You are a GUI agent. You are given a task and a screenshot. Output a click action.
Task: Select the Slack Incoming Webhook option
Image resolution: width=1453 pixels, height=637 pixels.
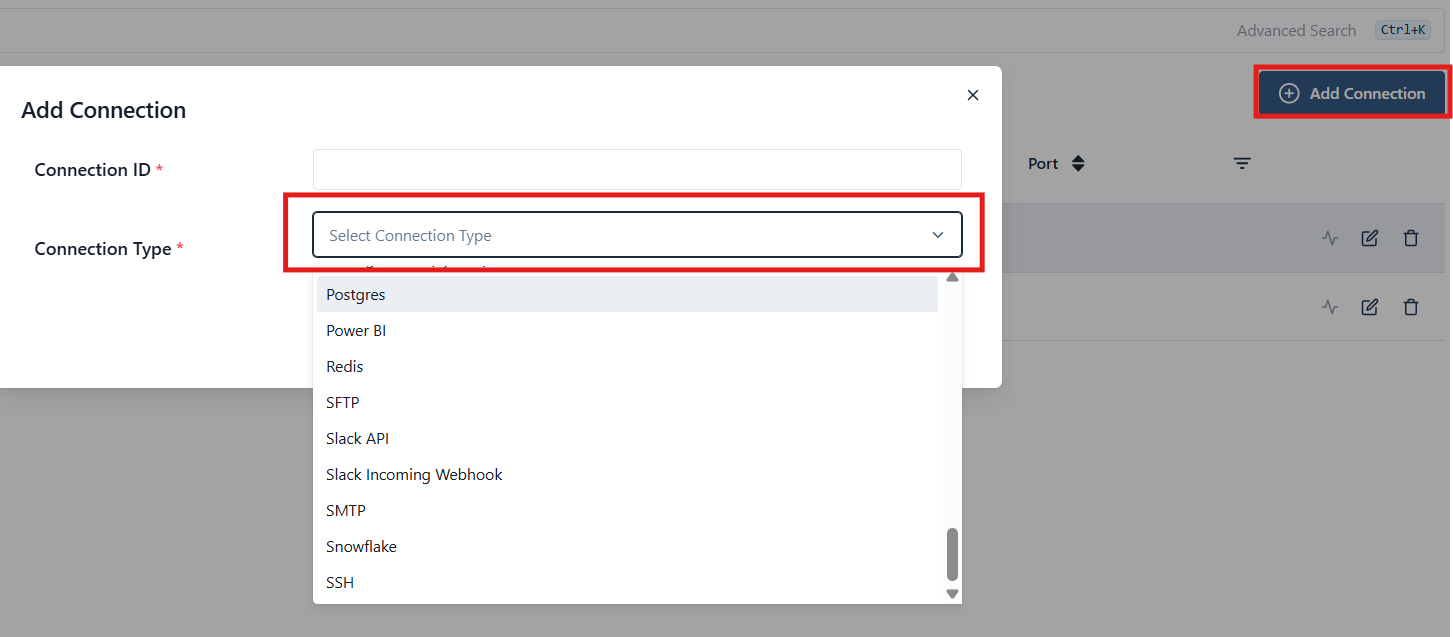[x=414, y=475]
